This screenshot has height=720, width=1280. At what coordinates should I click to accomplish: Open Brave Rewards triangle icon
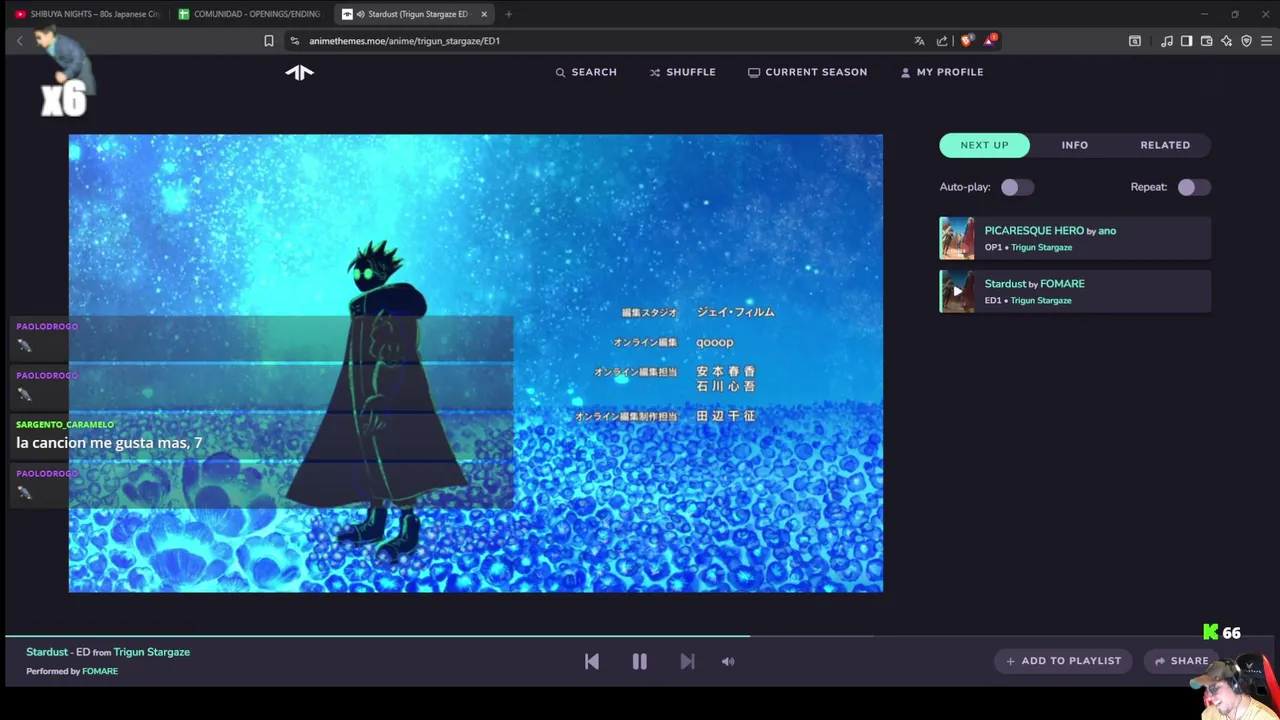[x=989, y=40]
